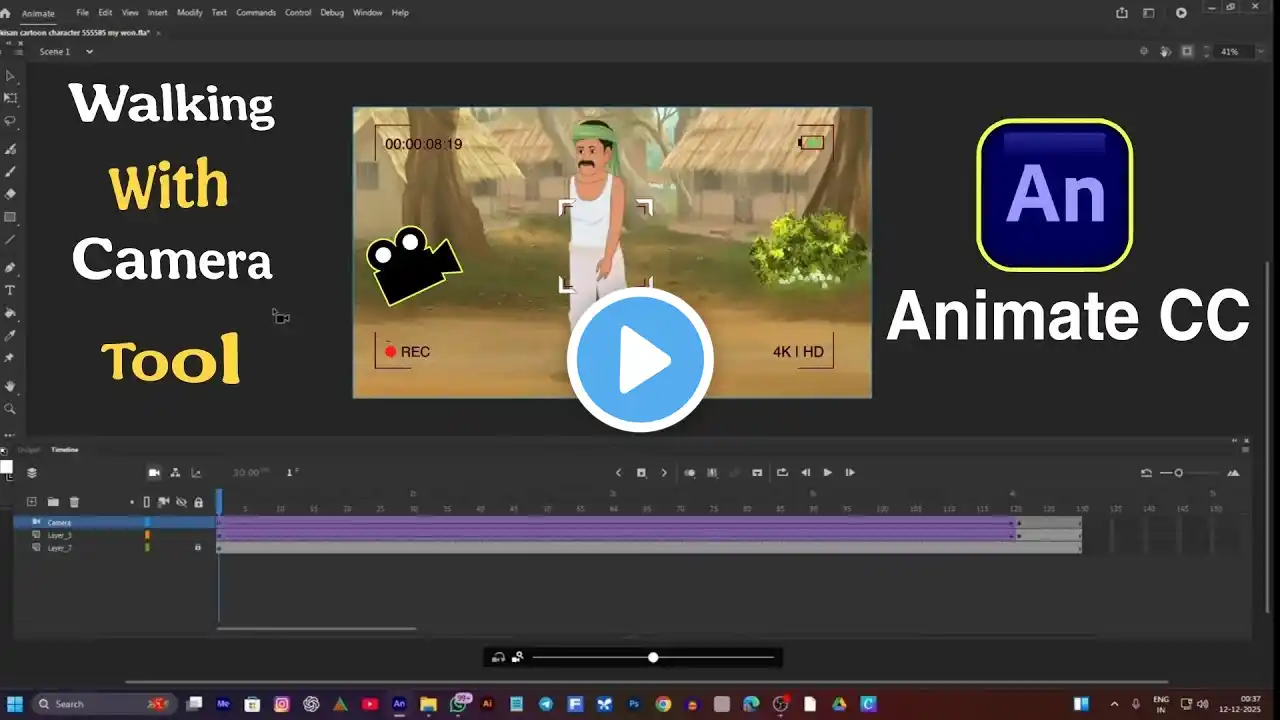This screenshot has width=1280, height=720.
Task: Select the Camera layer in the timeline
Action: (60, 522)
